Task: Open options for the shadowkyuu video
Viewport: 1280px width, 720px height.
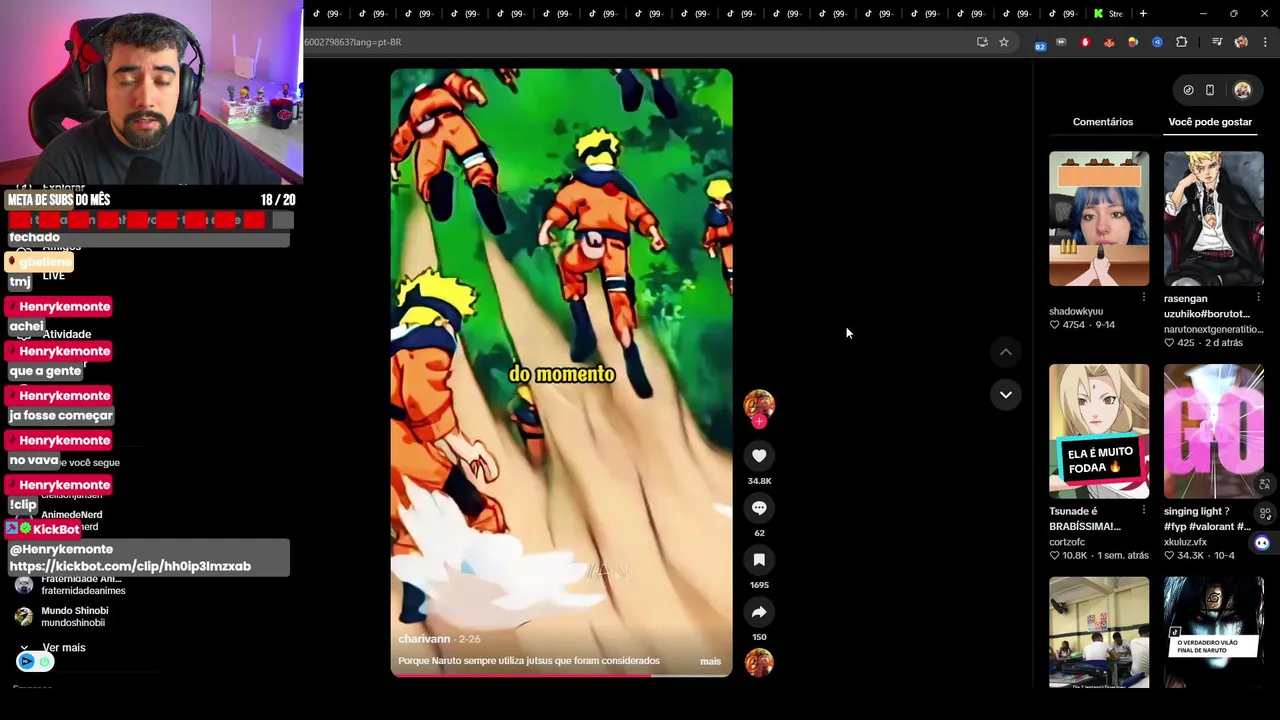Action: point(1144,298)
